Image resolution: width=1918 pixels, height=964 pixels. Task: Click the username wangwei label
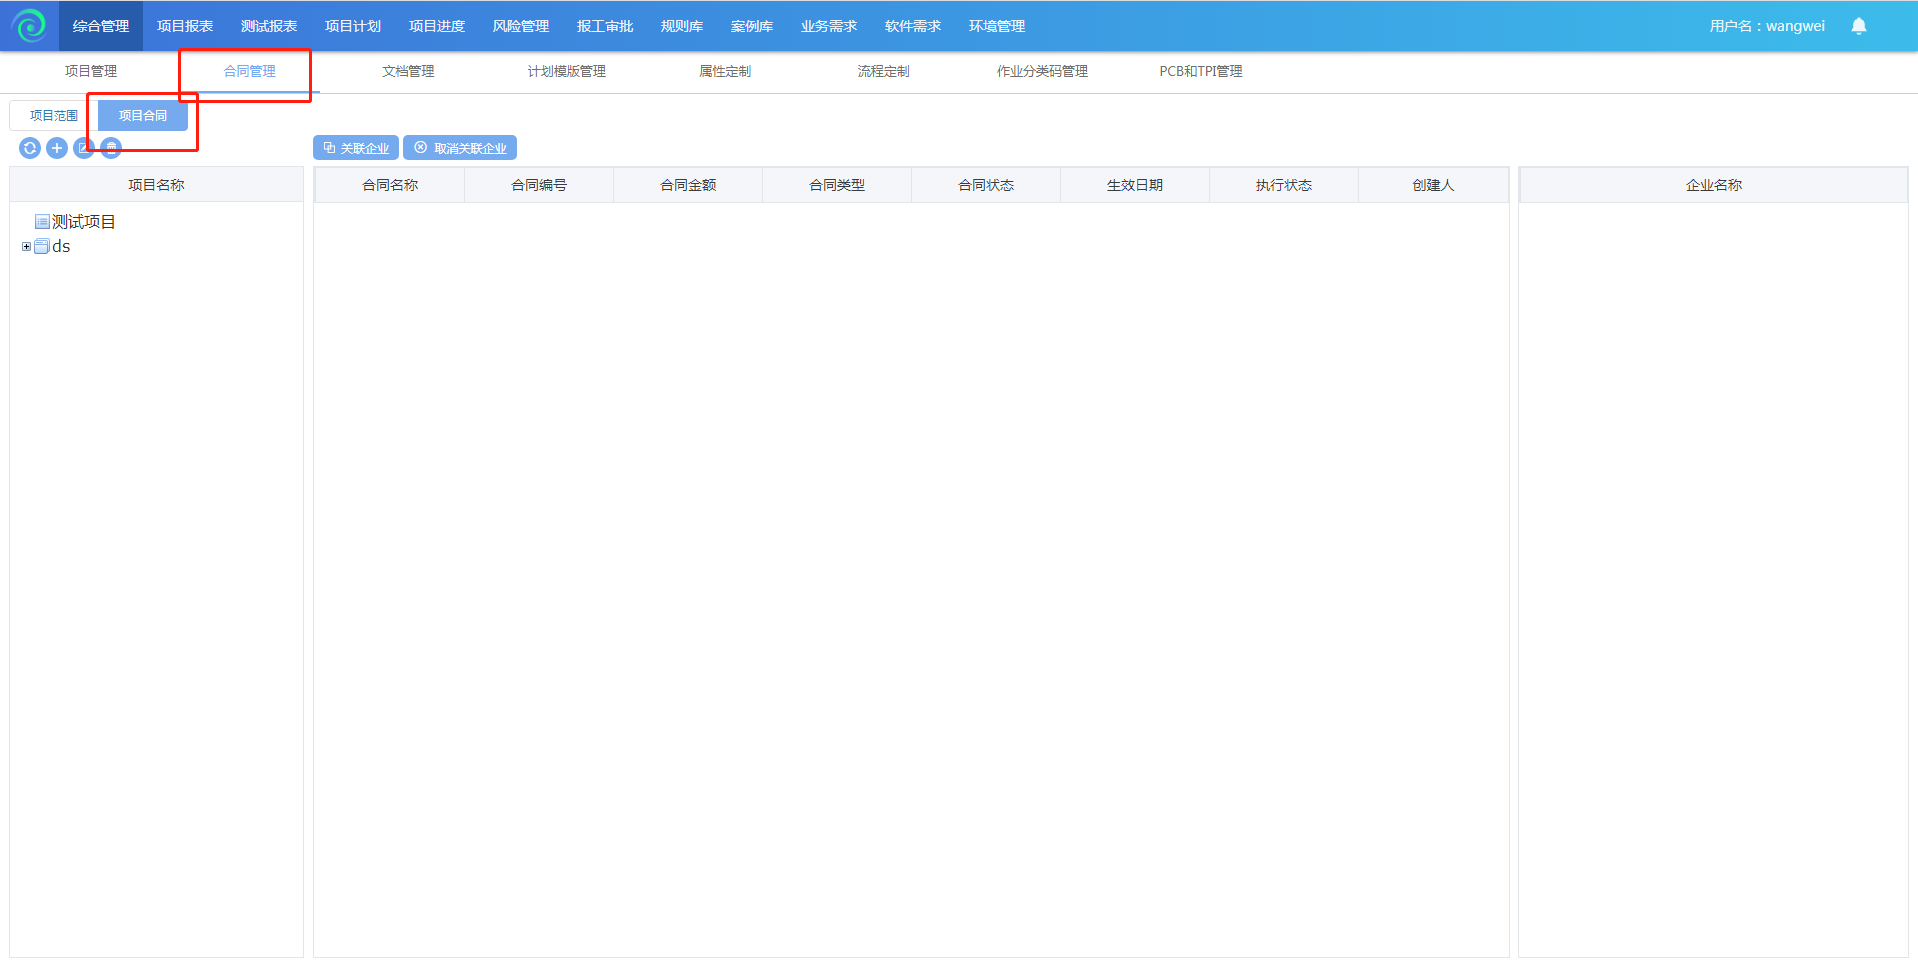tap(1766, 26)
